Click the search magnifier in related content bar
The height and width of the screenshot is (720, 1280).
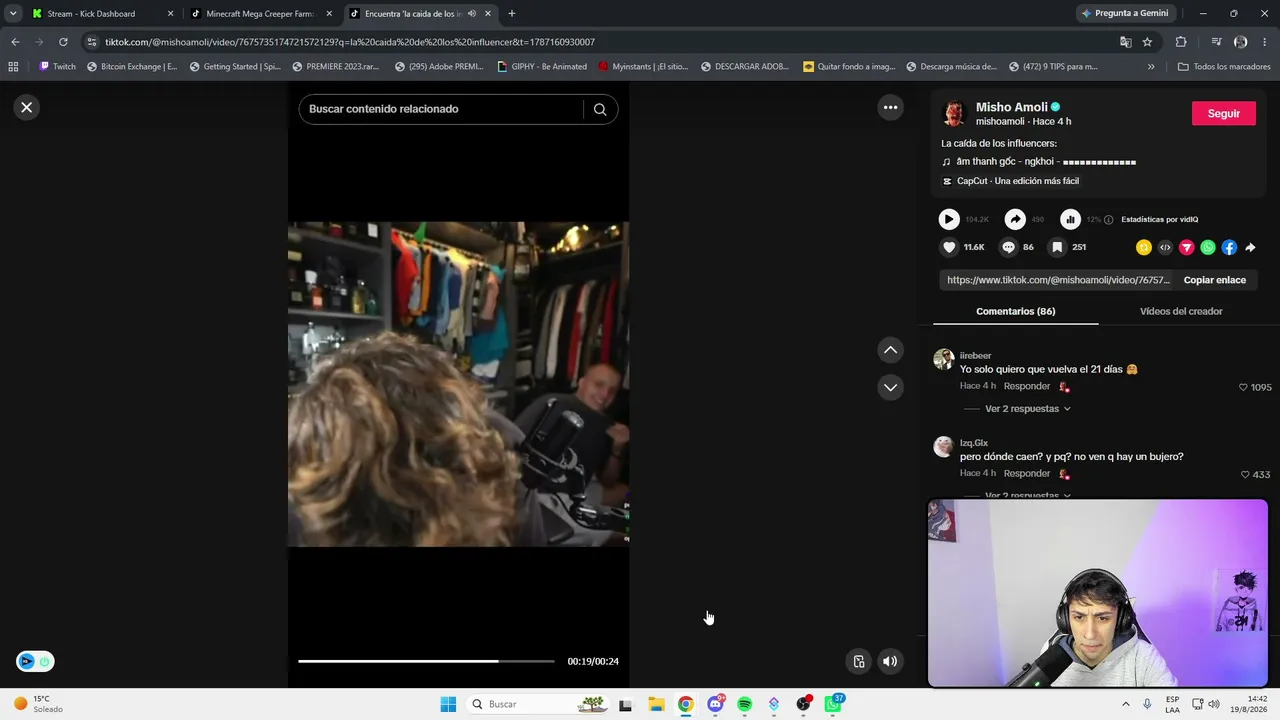600,109
